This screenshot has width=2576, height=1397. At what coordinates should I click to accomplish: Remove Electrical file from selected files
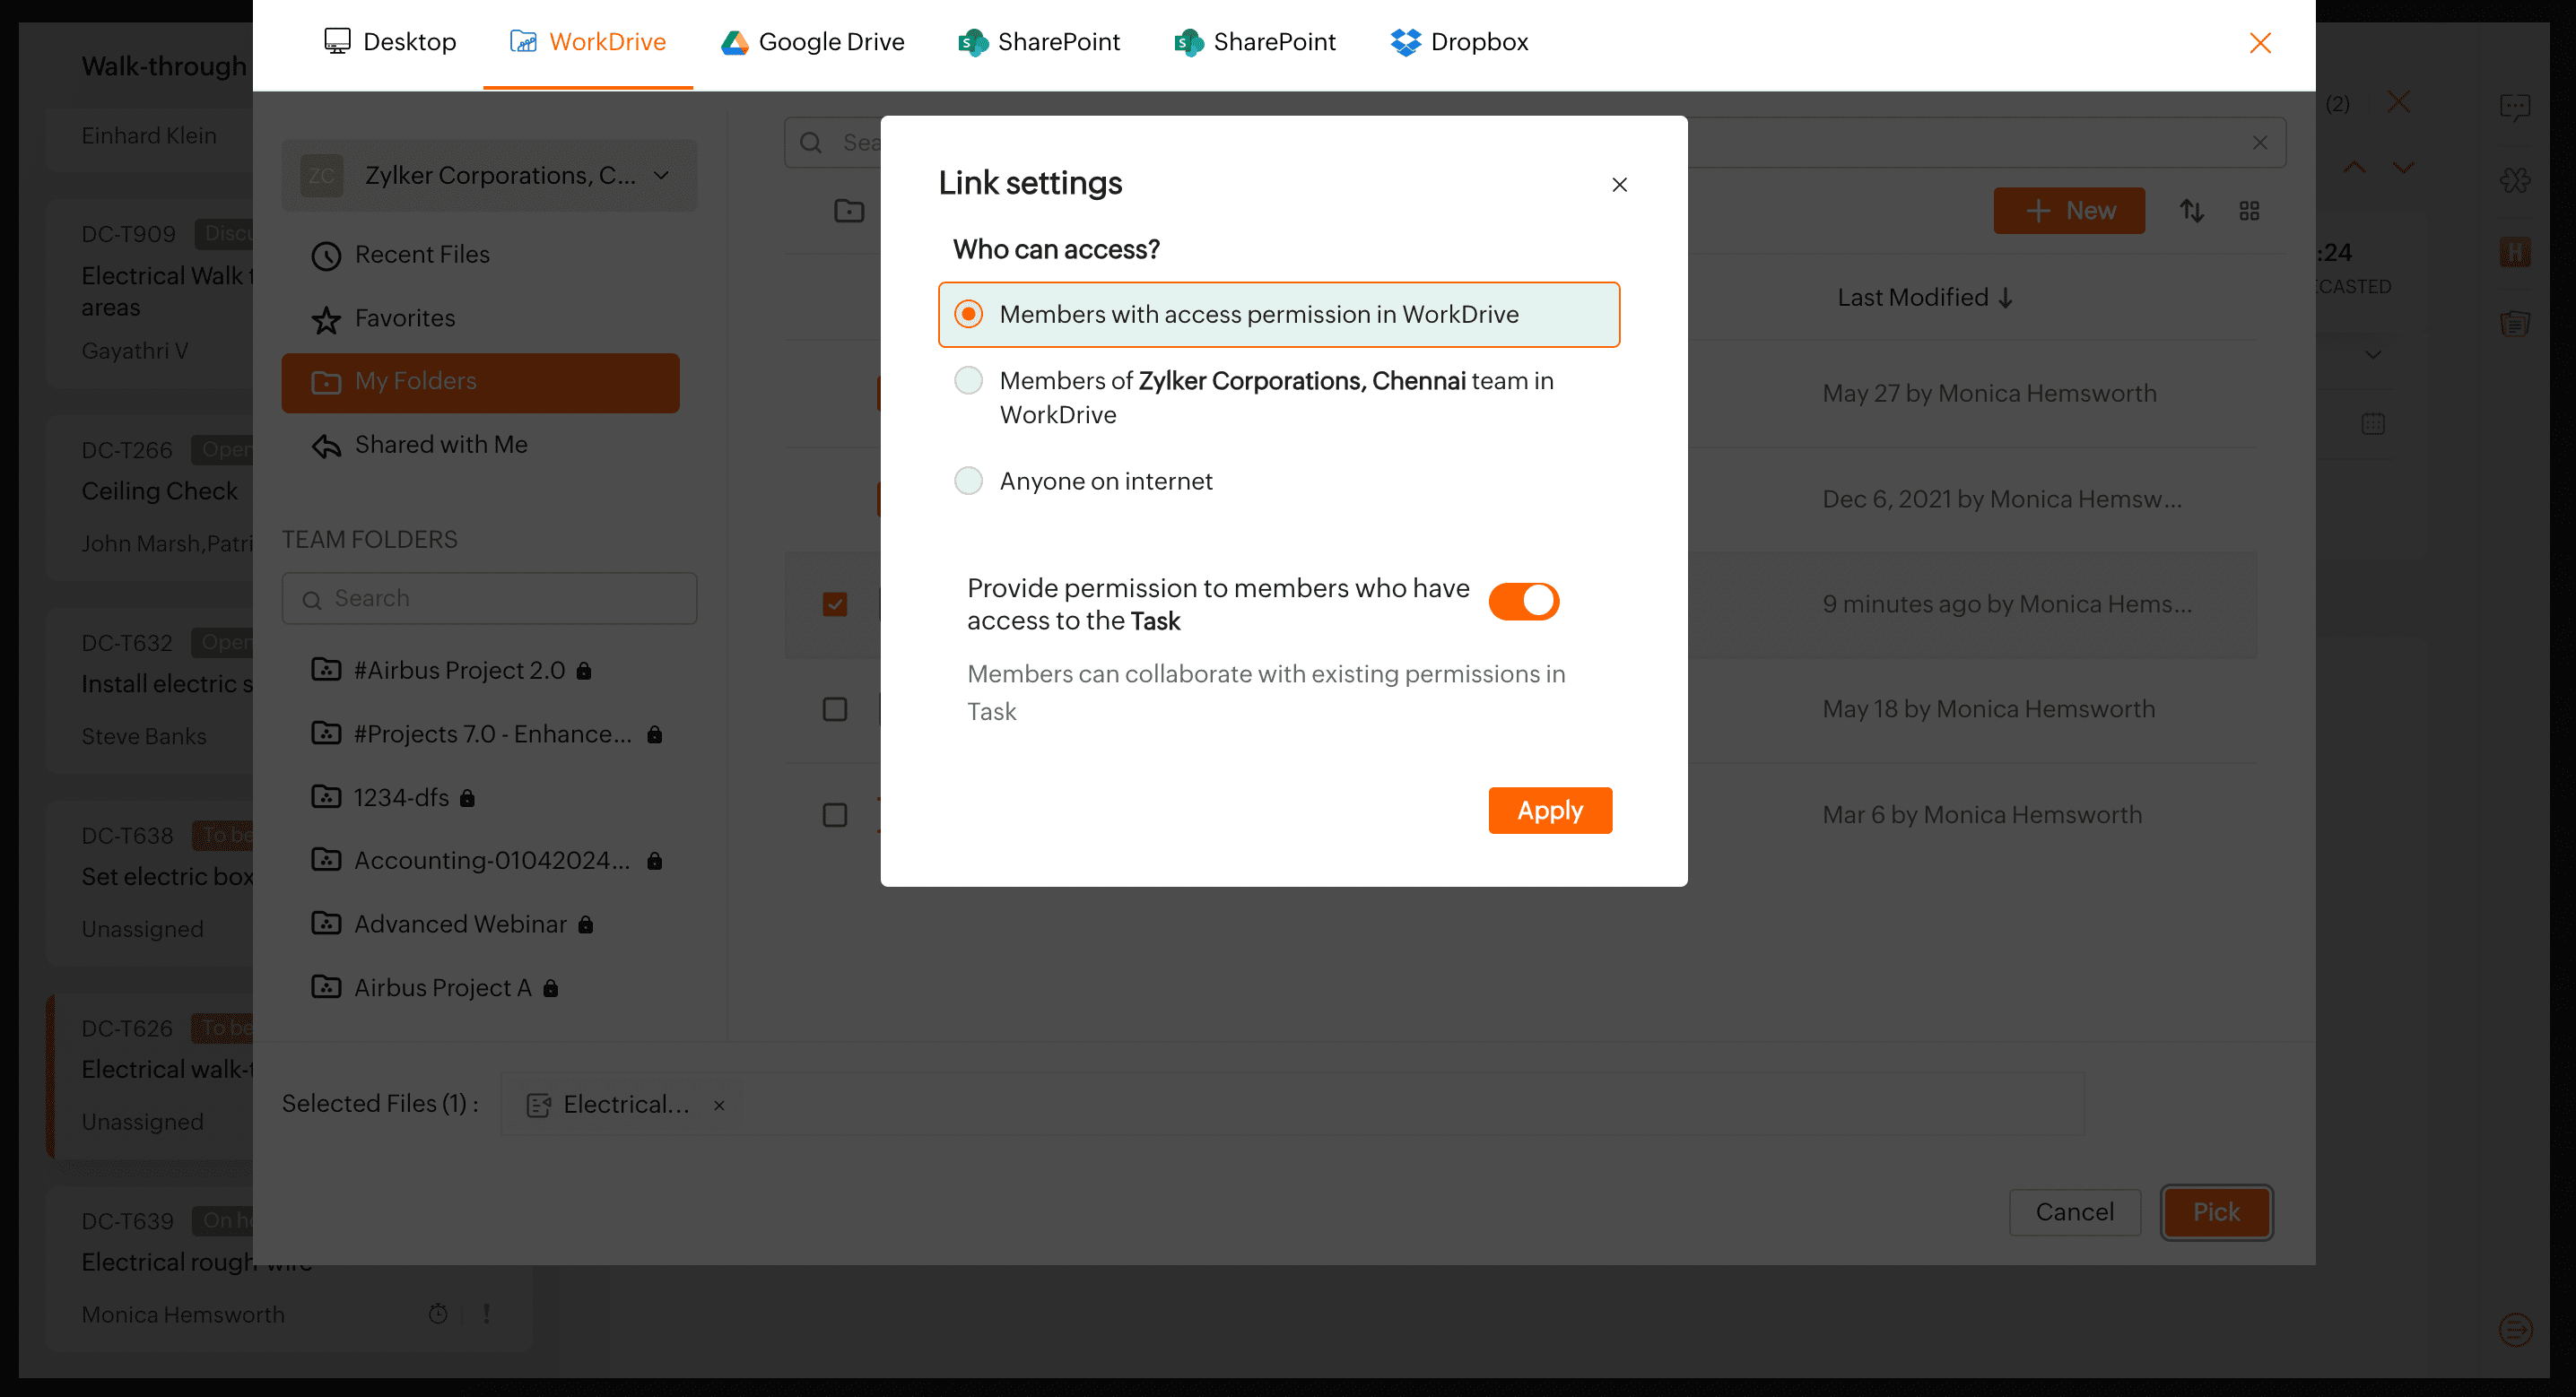(x=719, y=1105)
